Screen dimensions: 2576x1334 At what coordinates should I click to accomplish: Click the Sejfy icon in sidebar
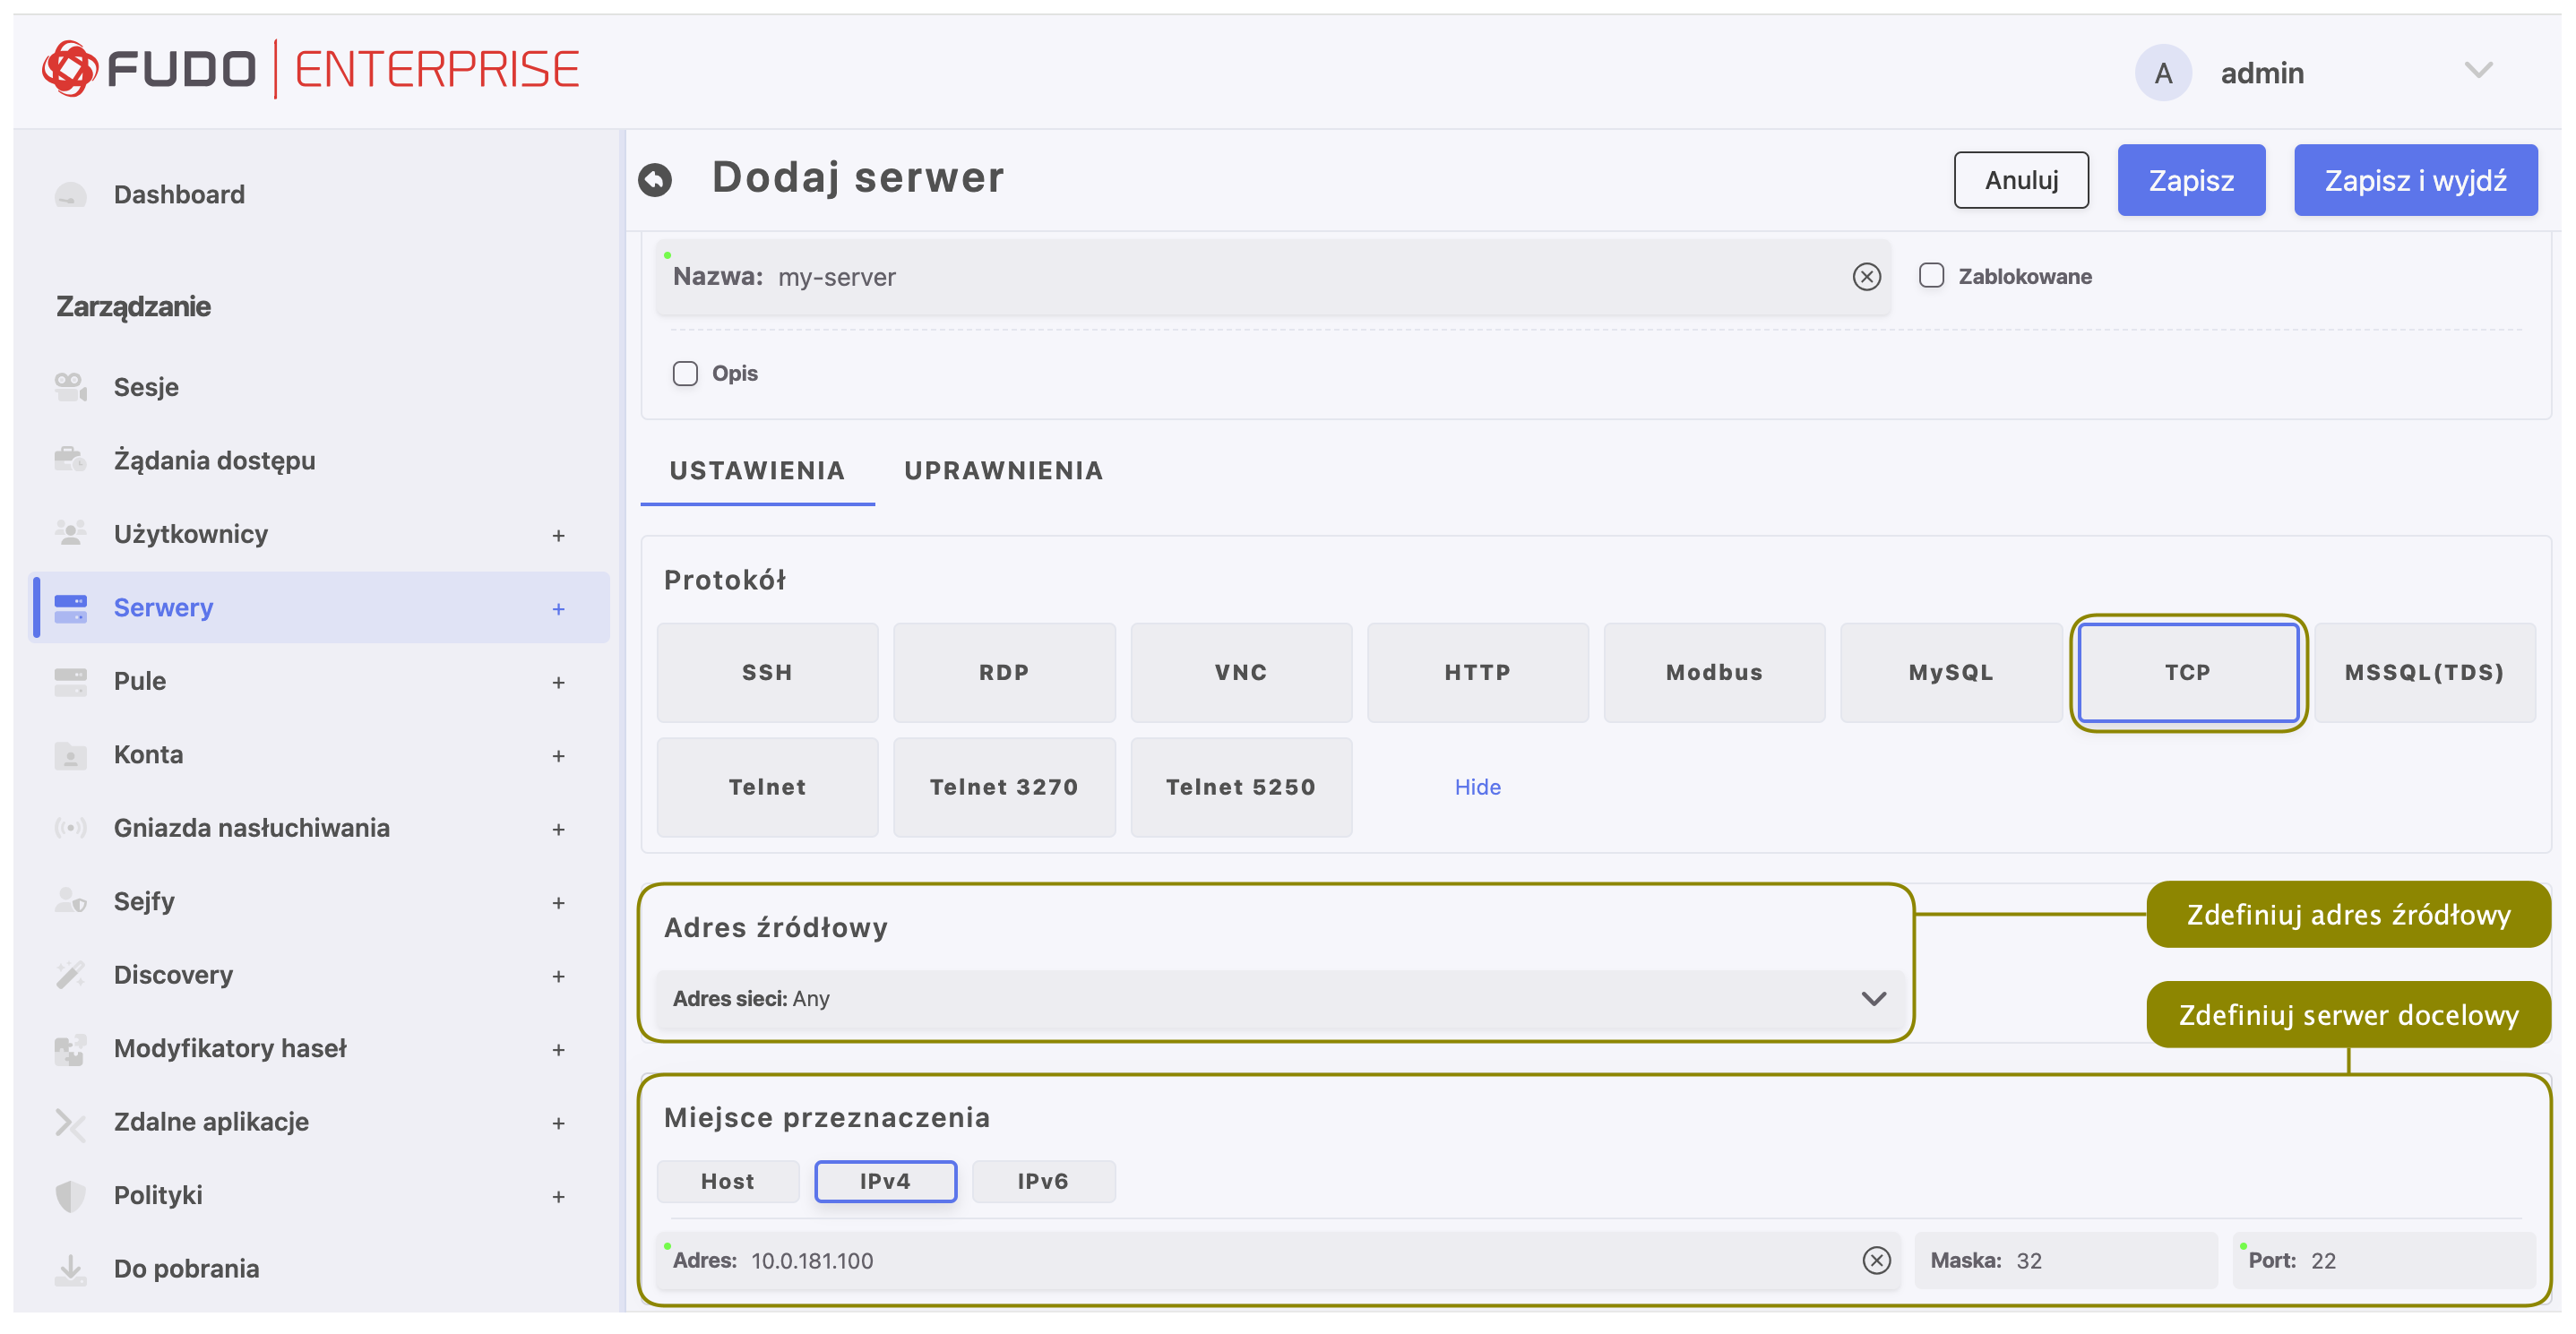[70, 901]
